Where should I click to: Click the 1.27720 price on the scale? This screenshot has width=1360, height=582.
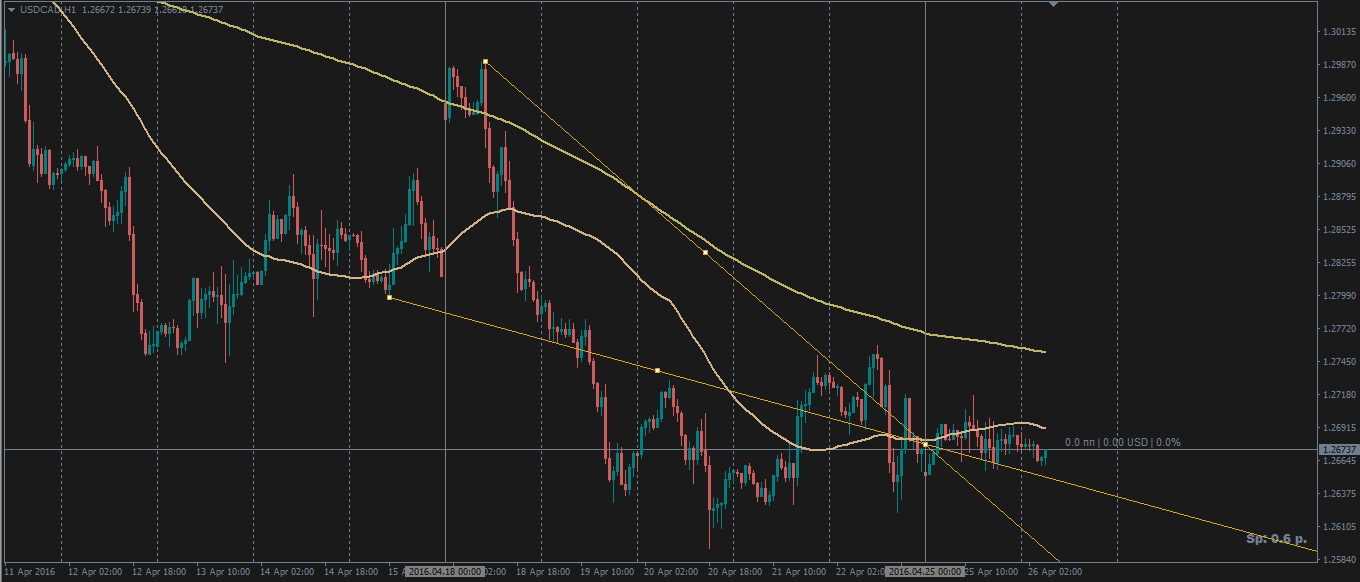1338,329
